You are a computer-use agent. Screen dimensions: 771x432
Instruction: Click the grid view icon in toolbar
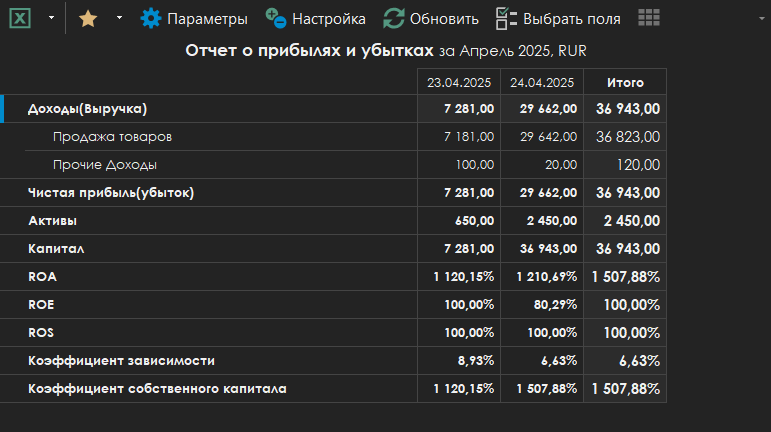point(648,18)
